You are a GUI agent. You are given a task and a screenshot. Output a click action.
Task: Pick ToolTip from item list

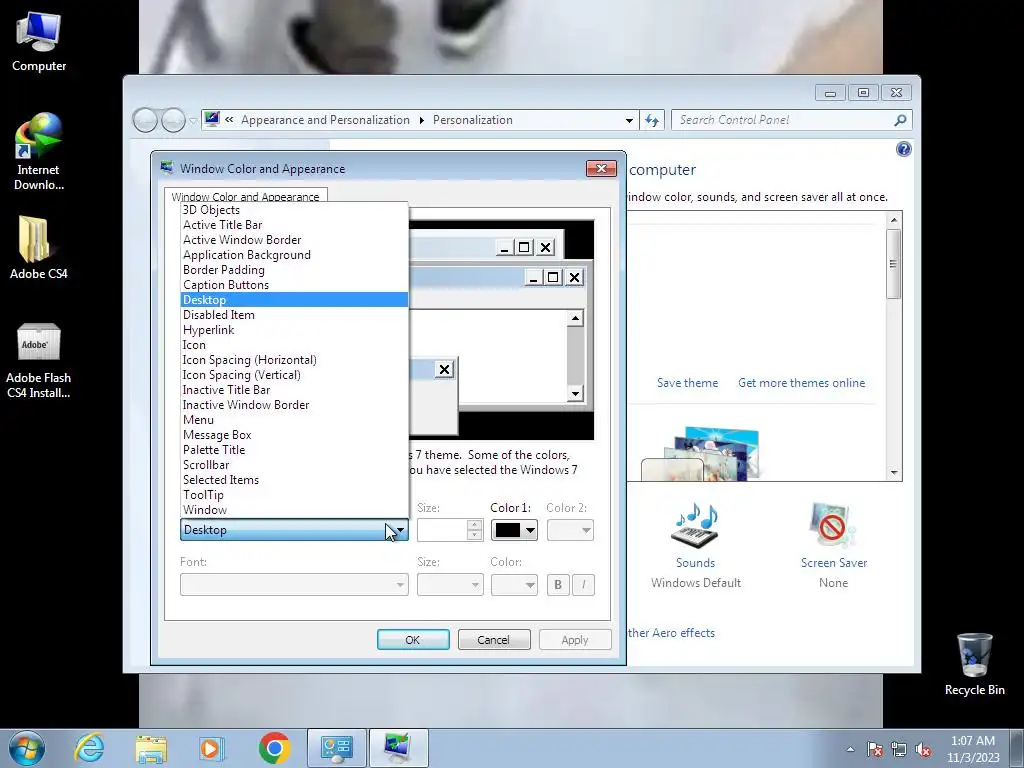point(294,495)
